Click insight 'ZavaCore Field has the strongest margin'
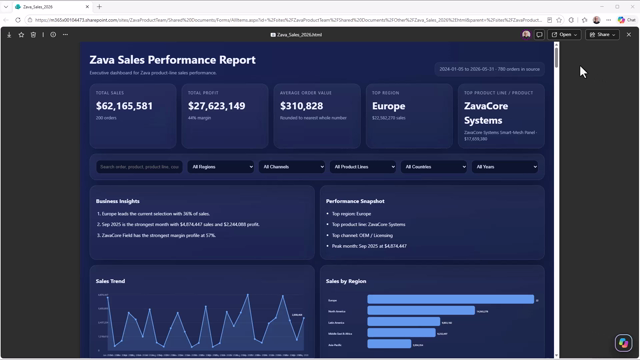 [x=159, y=235]
